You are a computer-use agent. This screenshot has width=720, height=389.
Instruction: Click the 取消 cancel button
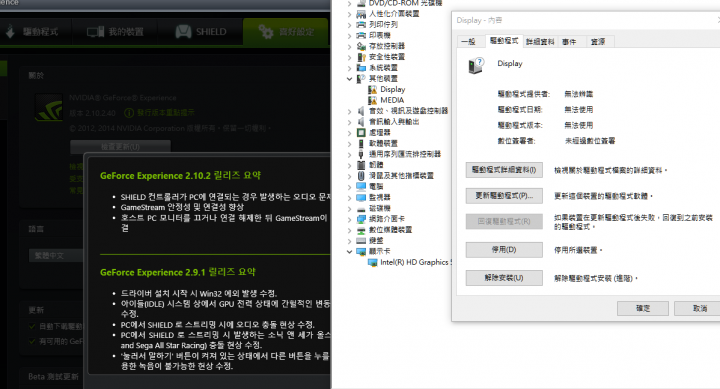(698, 308)
